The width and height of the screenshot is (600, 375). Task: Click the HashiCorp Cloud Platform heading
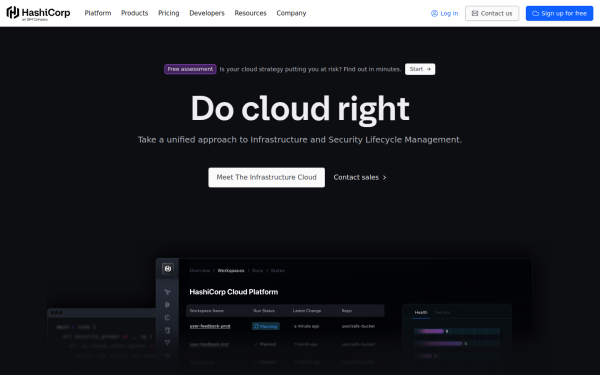tap(234, 292)
